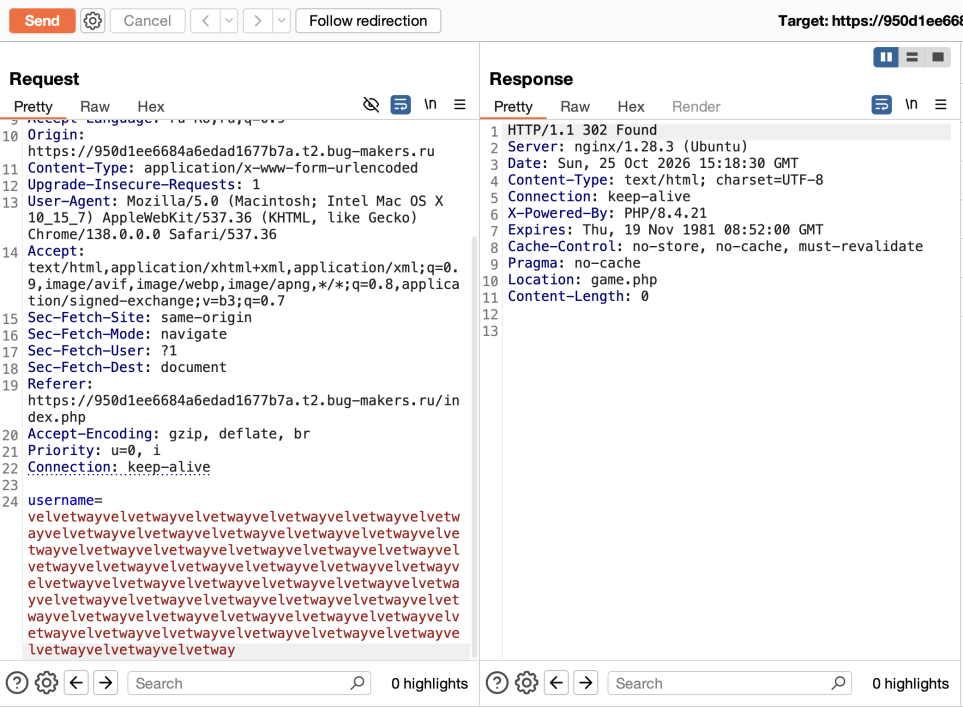Jump to next search match in Response
Image resolution: width=963 pixels, height=708 pixels.
point(586,683)
